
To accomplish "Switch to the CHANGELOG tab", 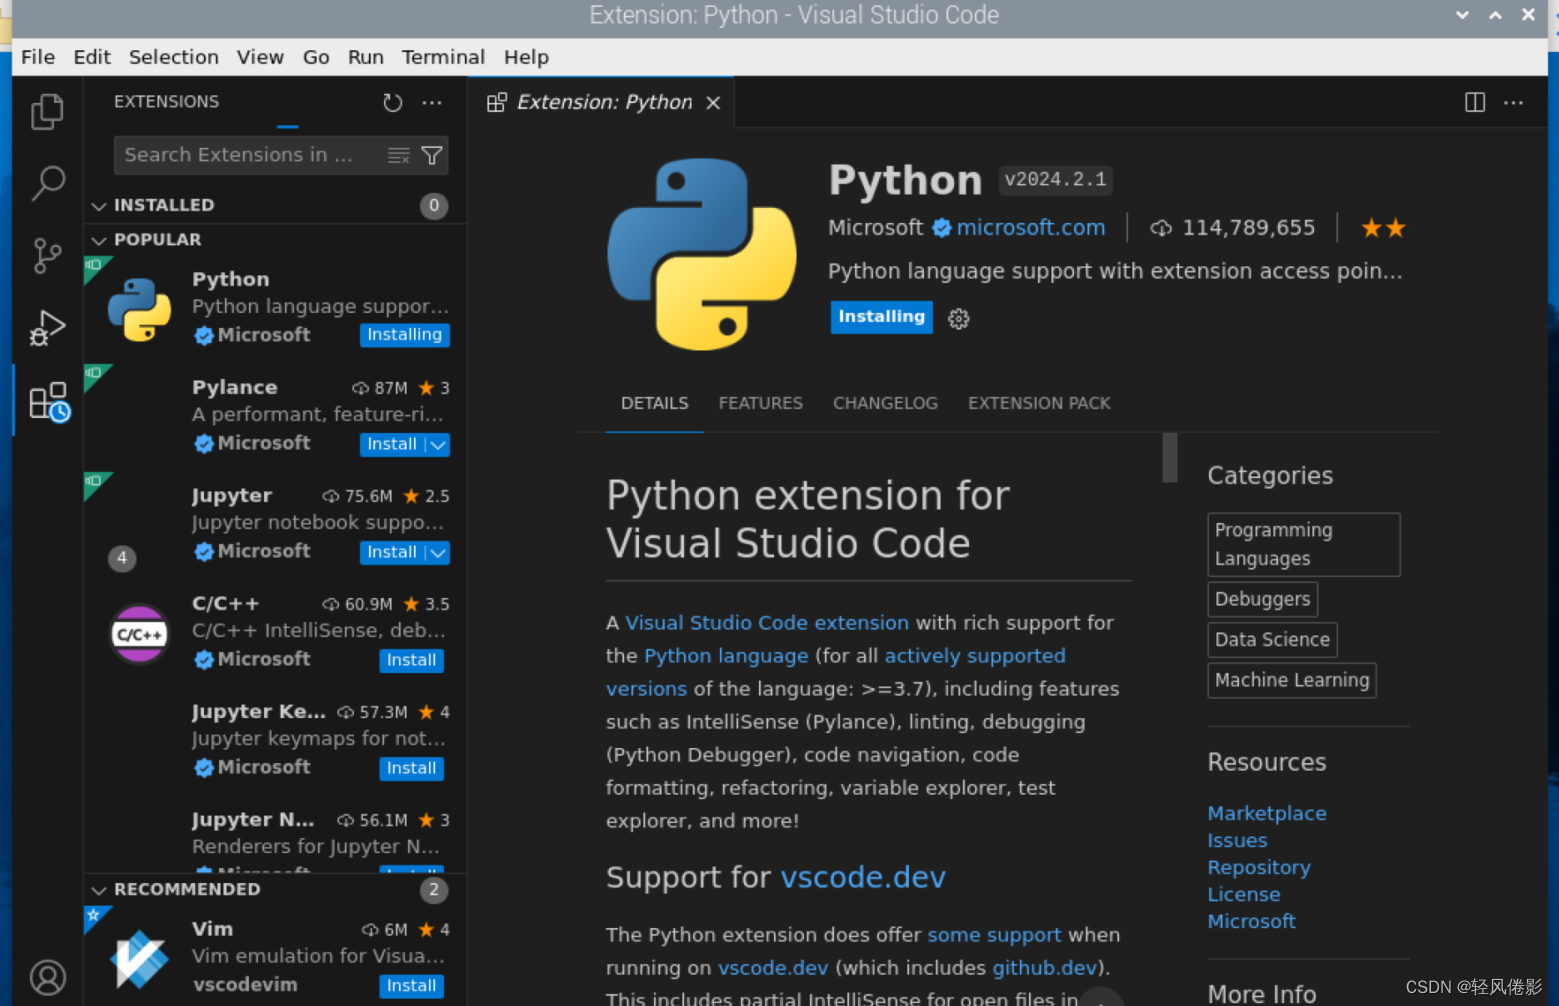I will (x=885, y=403).
